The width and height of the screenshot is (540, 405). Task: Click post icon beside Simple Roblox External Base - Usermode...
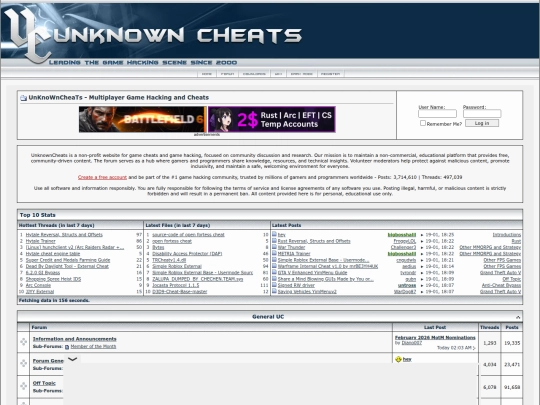click(x=274, y=260)
